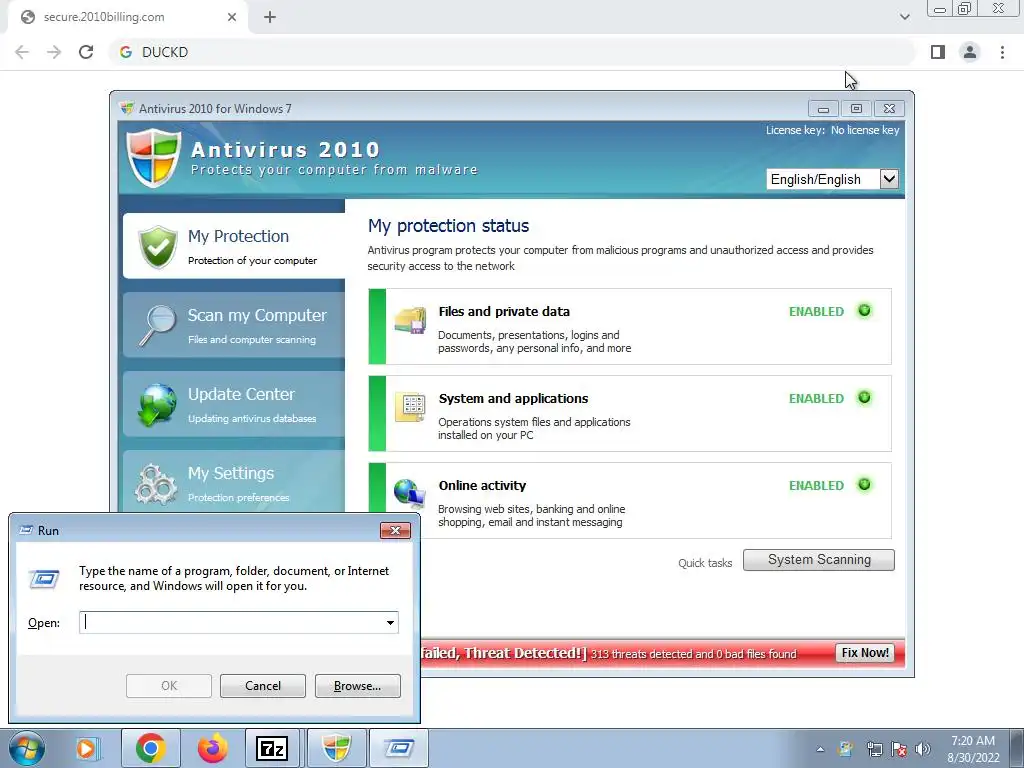Screen dimensions: 1024x768
Task: Click the Run dialog program icon
Action: pos(44,579)
